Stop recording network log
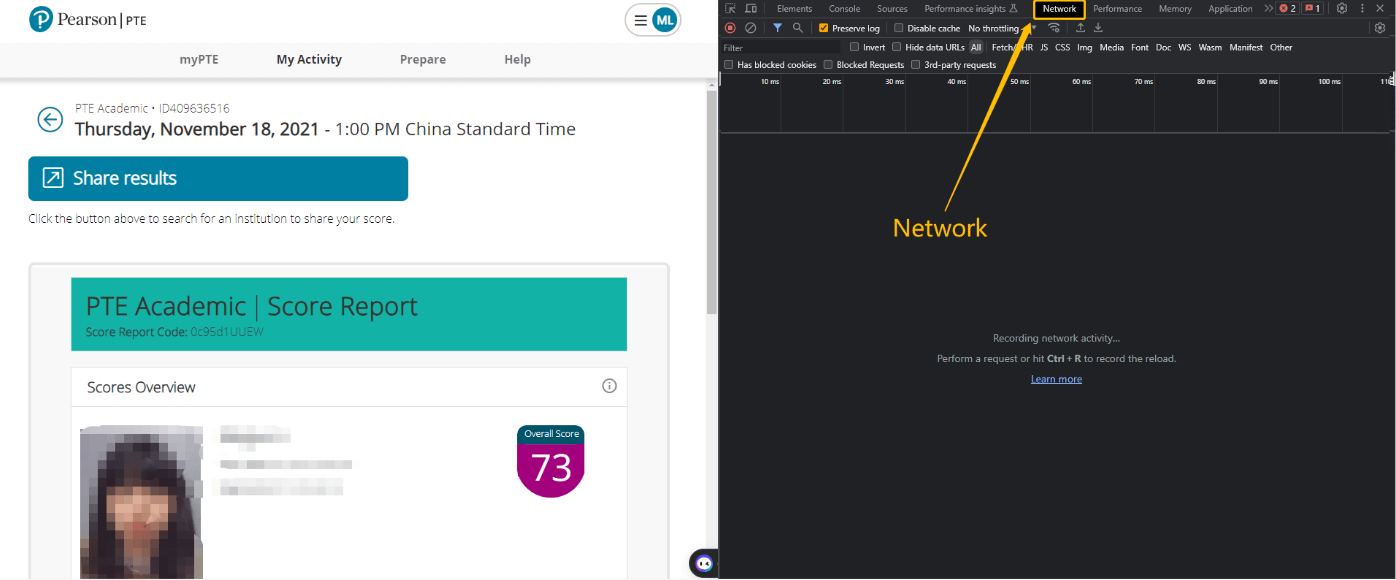The height and width of the screenshot is (580, 1396). point(730,28)
